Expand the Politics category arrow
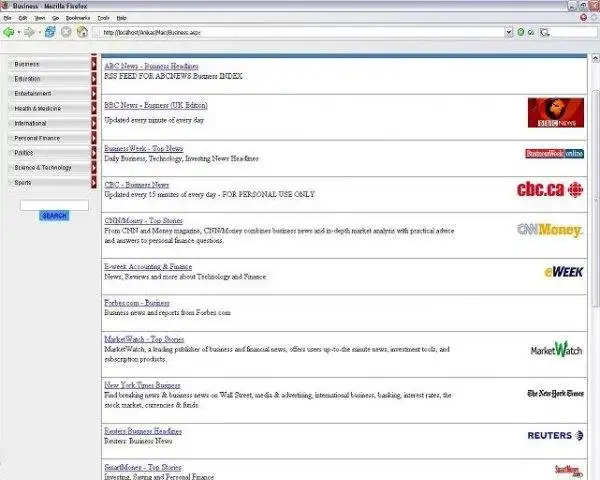Image resolution: width=600 pixels, height=480 pixels. [94, 153]
